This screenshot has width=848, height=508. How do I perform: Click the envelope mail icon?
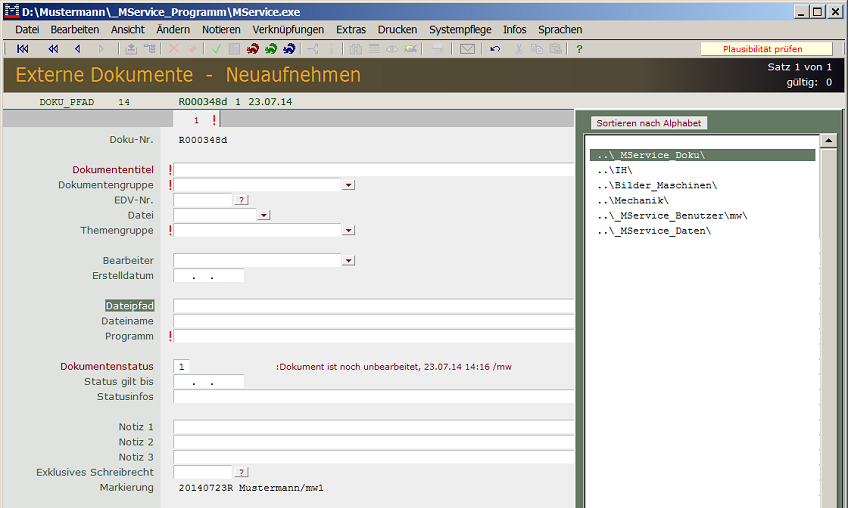click(x=467, y=49)
